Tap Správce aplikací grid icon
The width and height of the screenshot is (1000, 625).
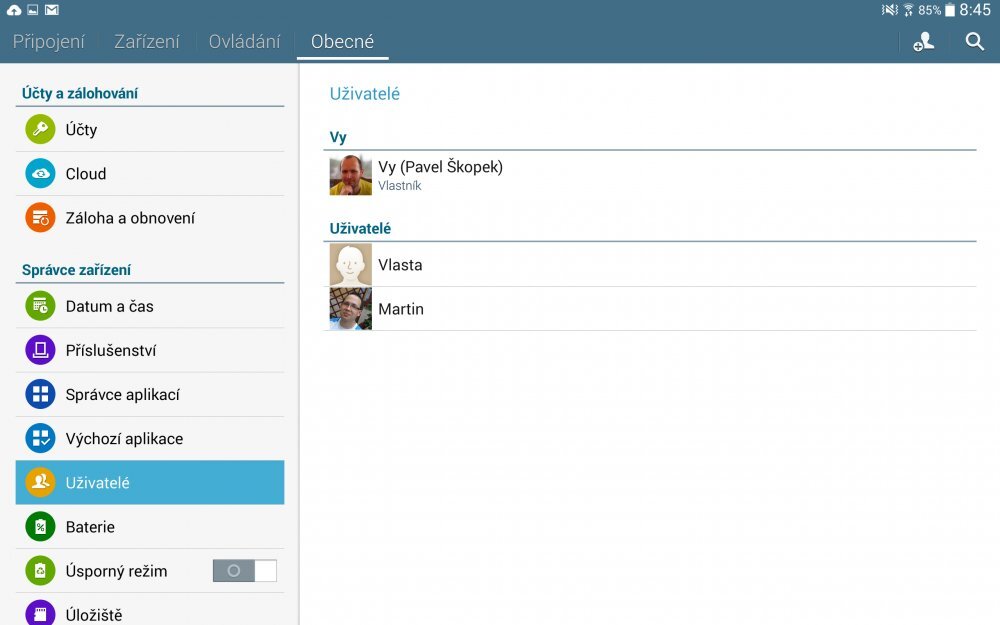tap(40, 394)
